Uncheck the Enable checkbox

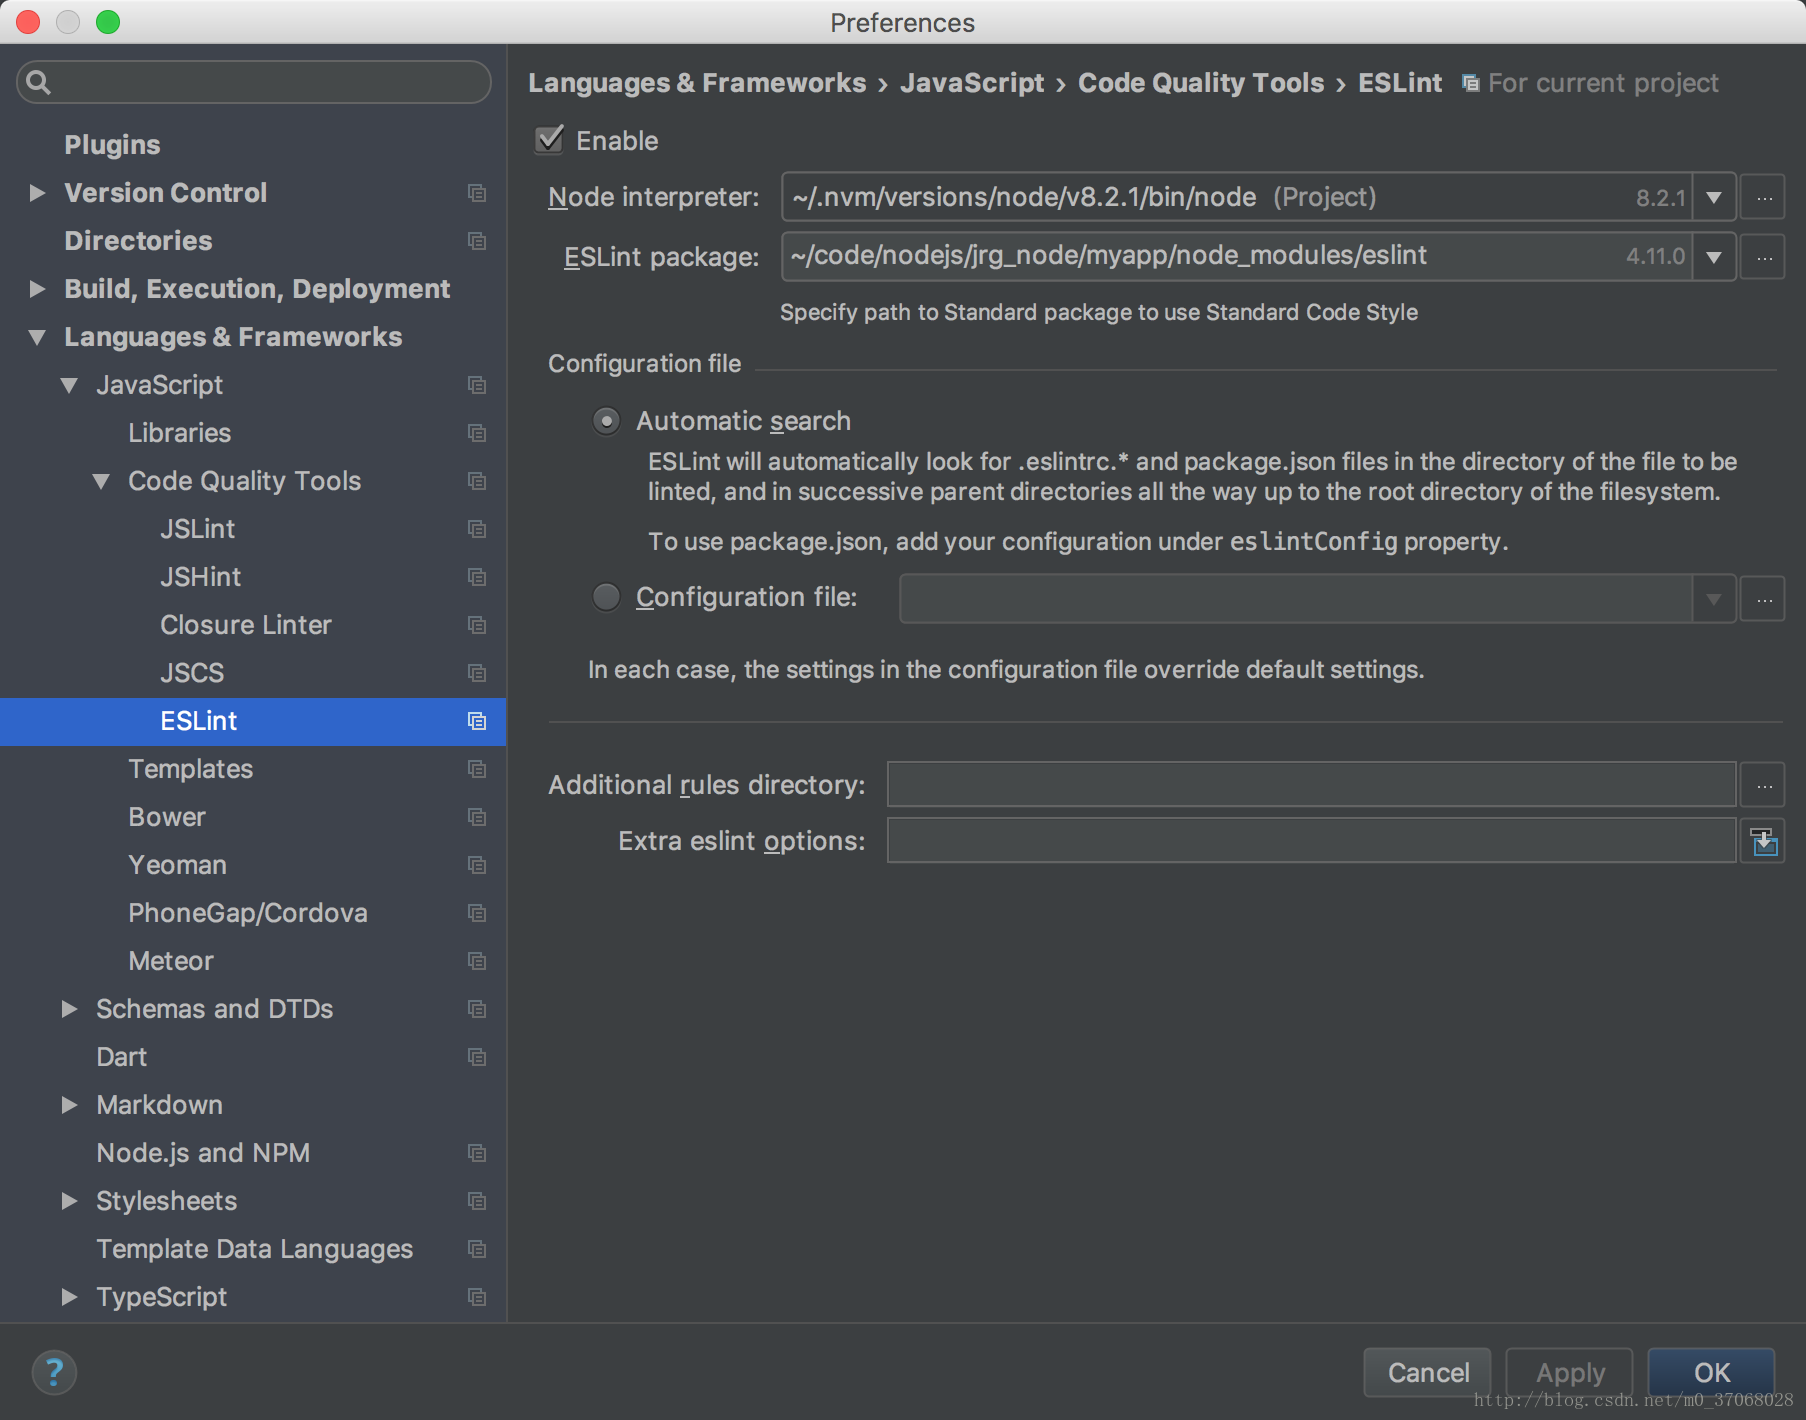549,140
